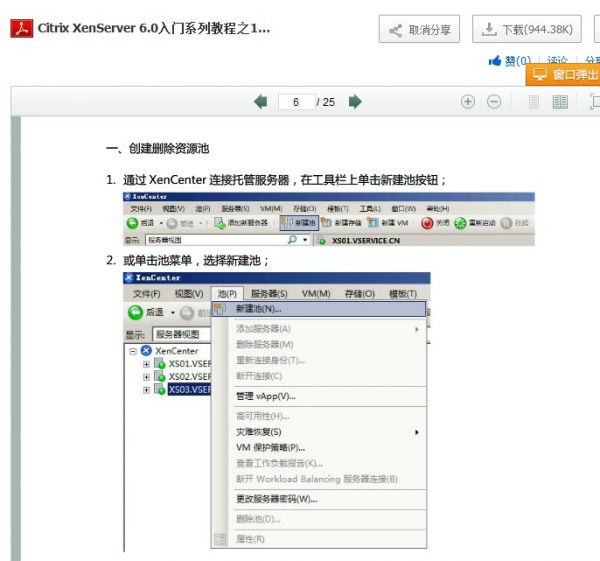Open dropdown arrow beside lower 后退 button

173,313
